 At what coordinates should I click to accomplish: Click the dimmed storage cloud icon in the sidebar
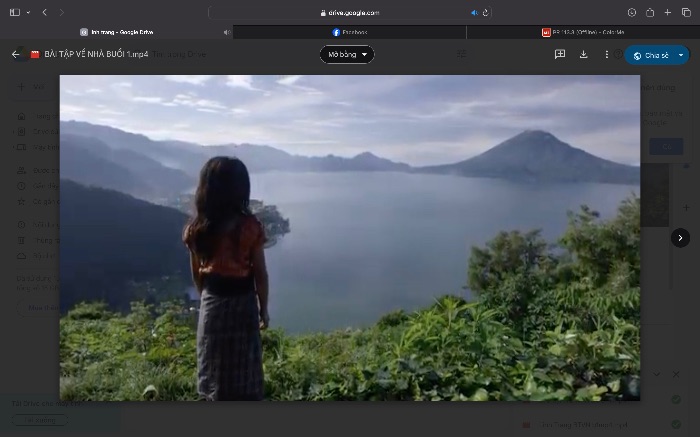tap(21, 256)
